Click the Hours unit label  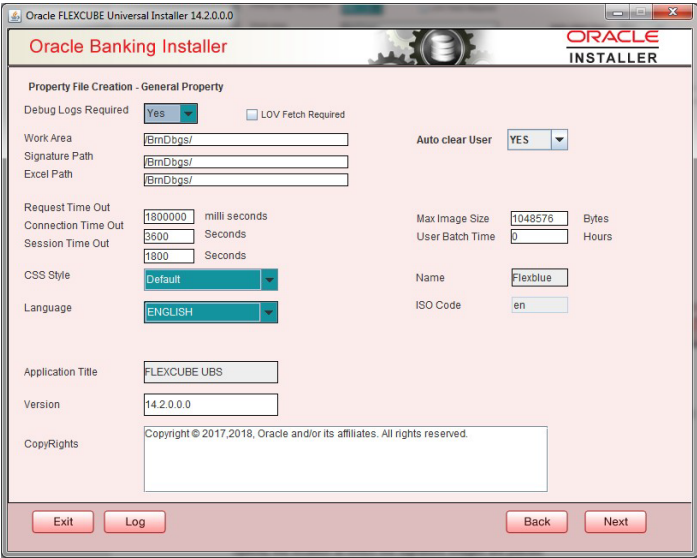(x=597, y=237)
